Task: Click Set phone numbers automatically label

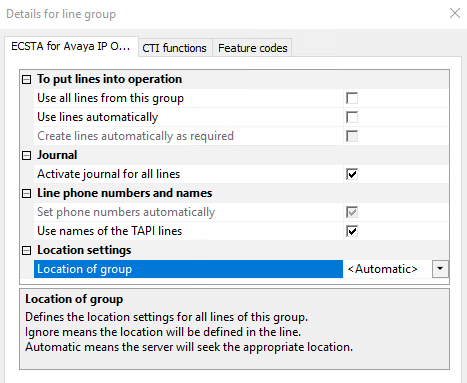Action: pyautogui.click(x=126, y=212)
